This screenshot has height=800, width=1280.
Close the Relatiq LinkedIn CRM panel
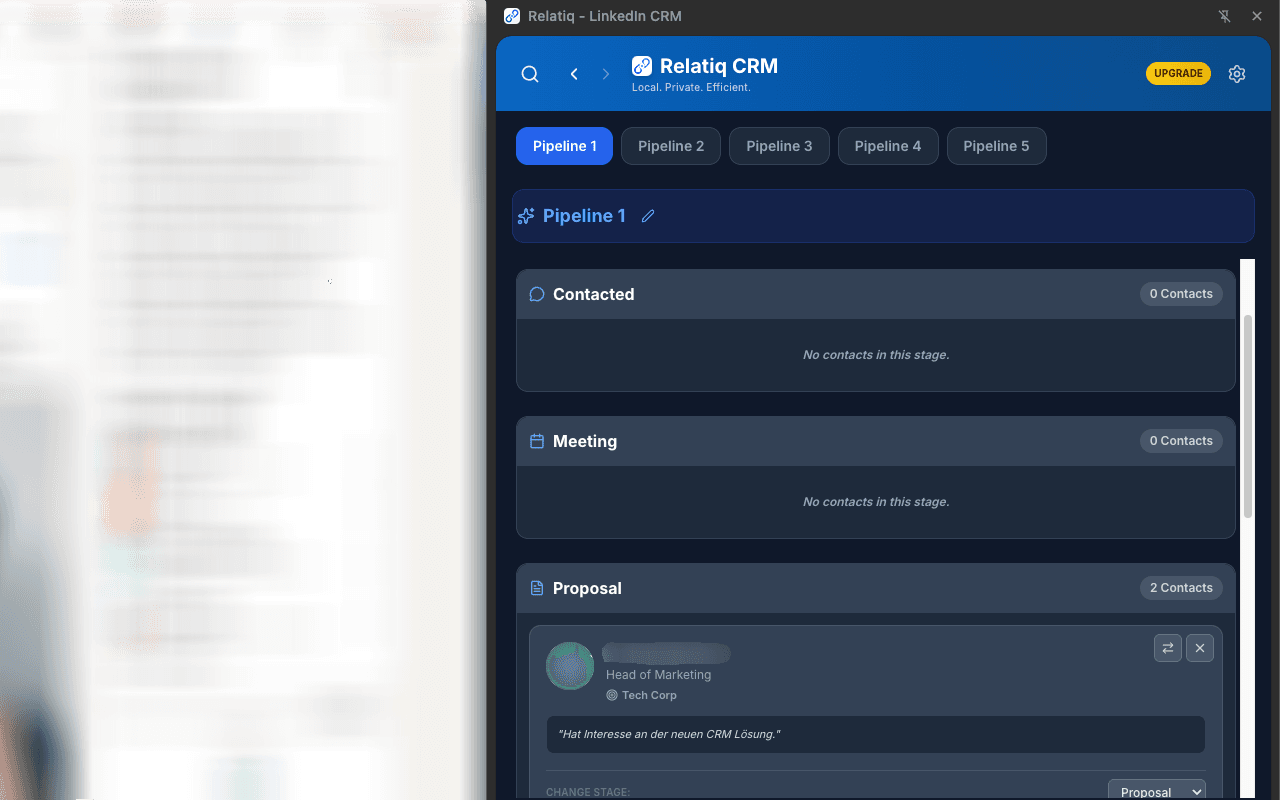pyautogui.click(x=1257, y=16)
